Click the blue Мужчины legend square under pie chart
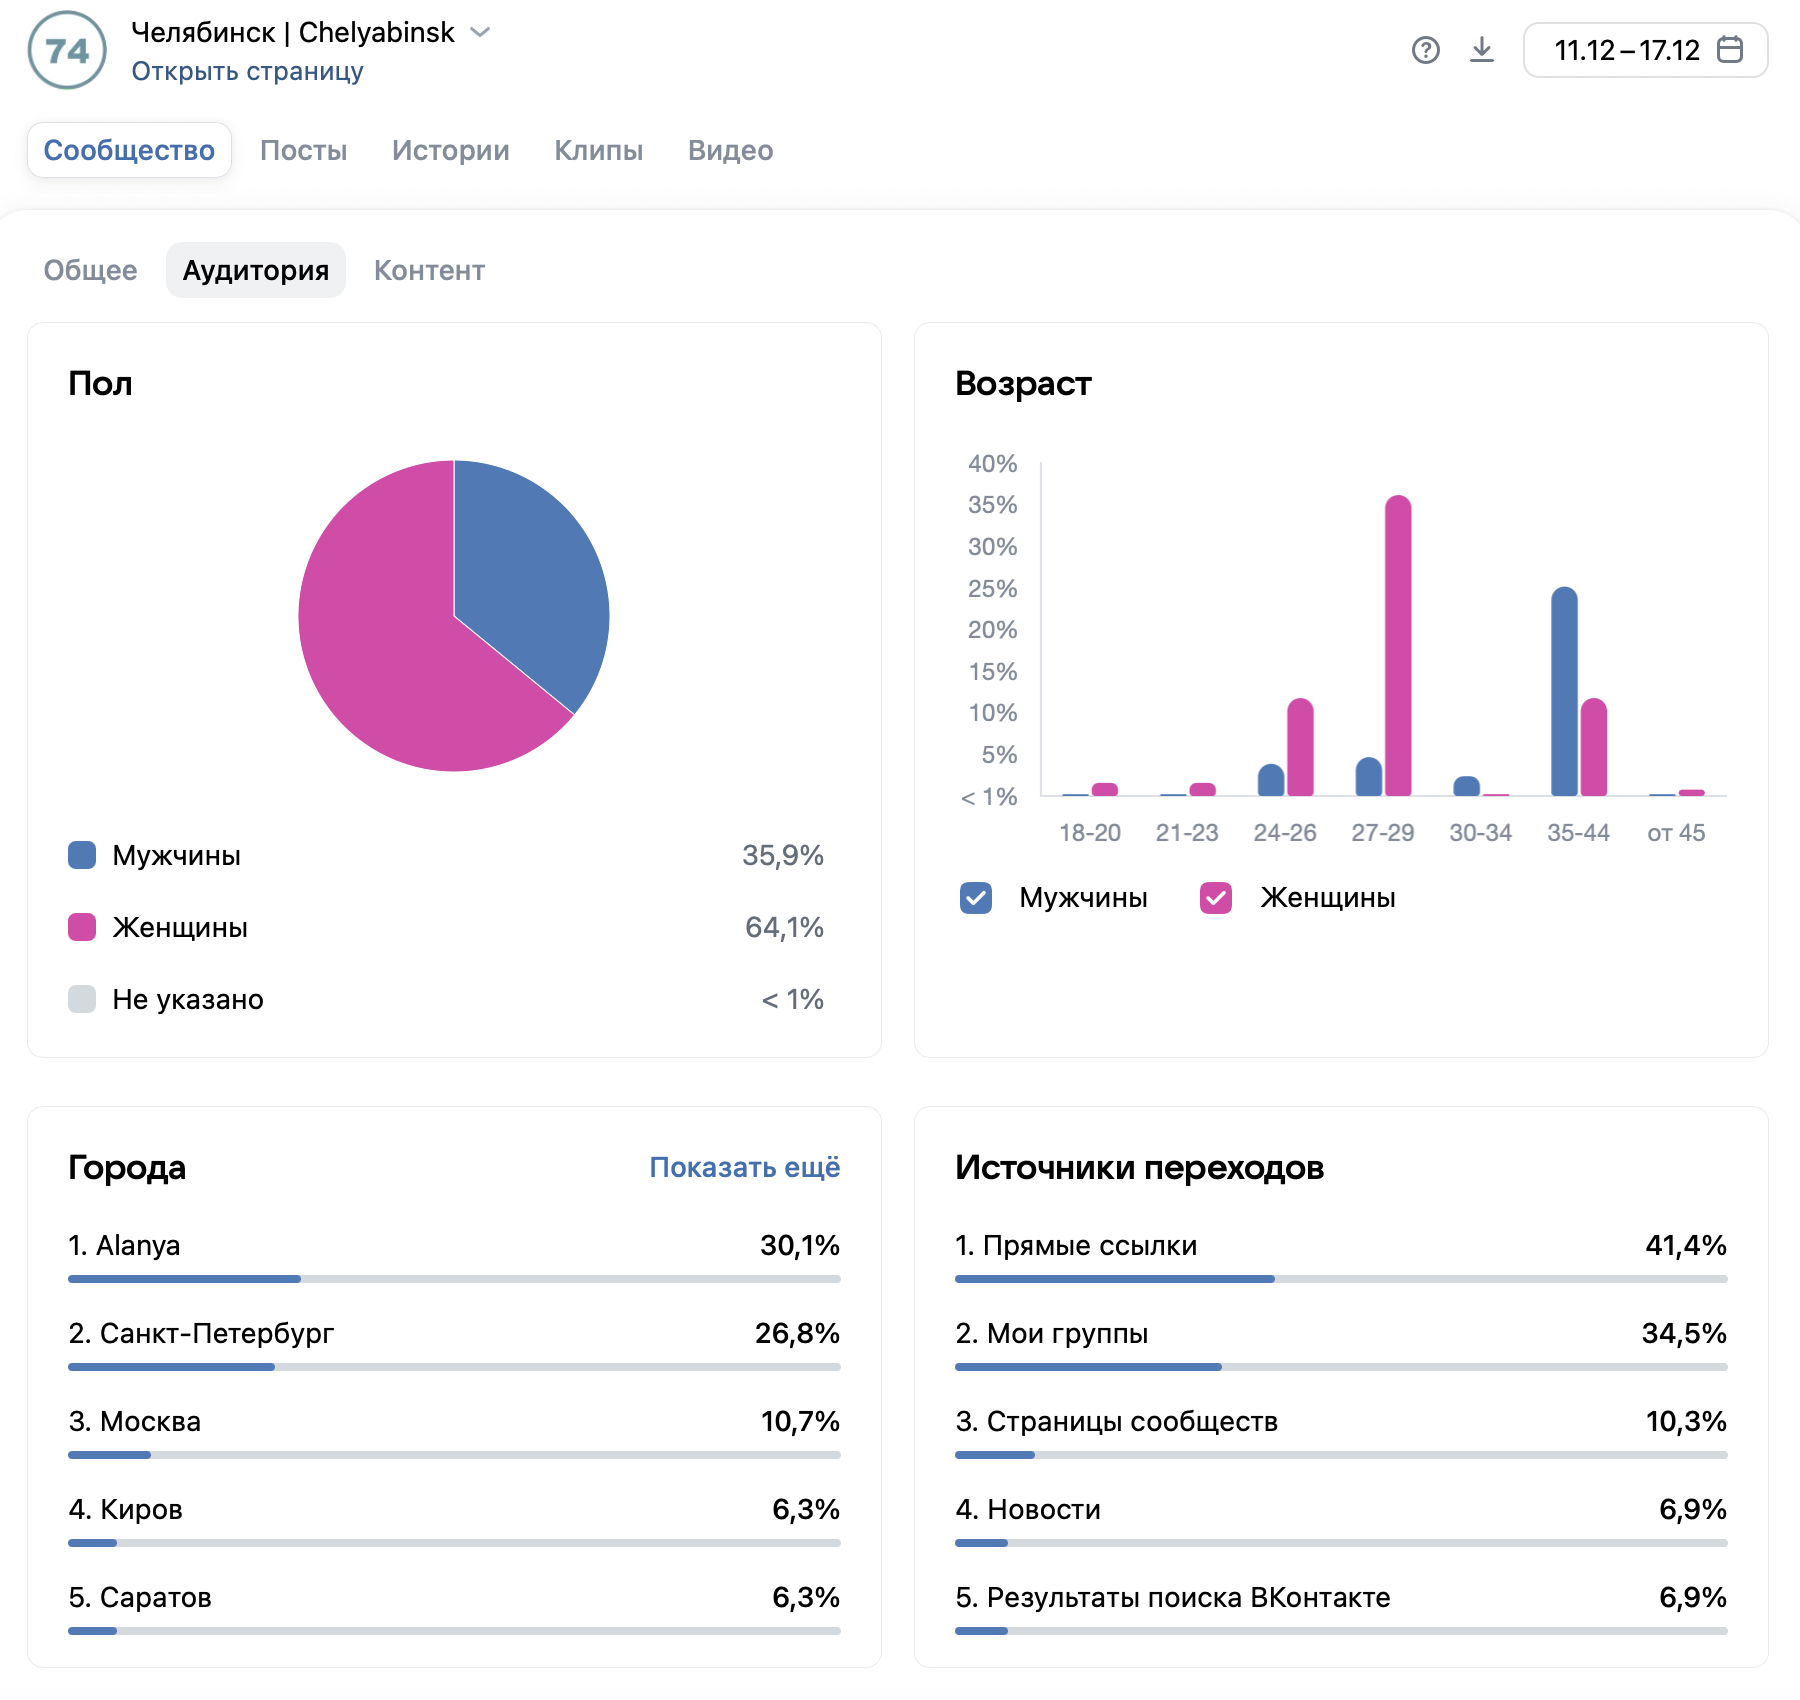 click(x=82, y=855)
